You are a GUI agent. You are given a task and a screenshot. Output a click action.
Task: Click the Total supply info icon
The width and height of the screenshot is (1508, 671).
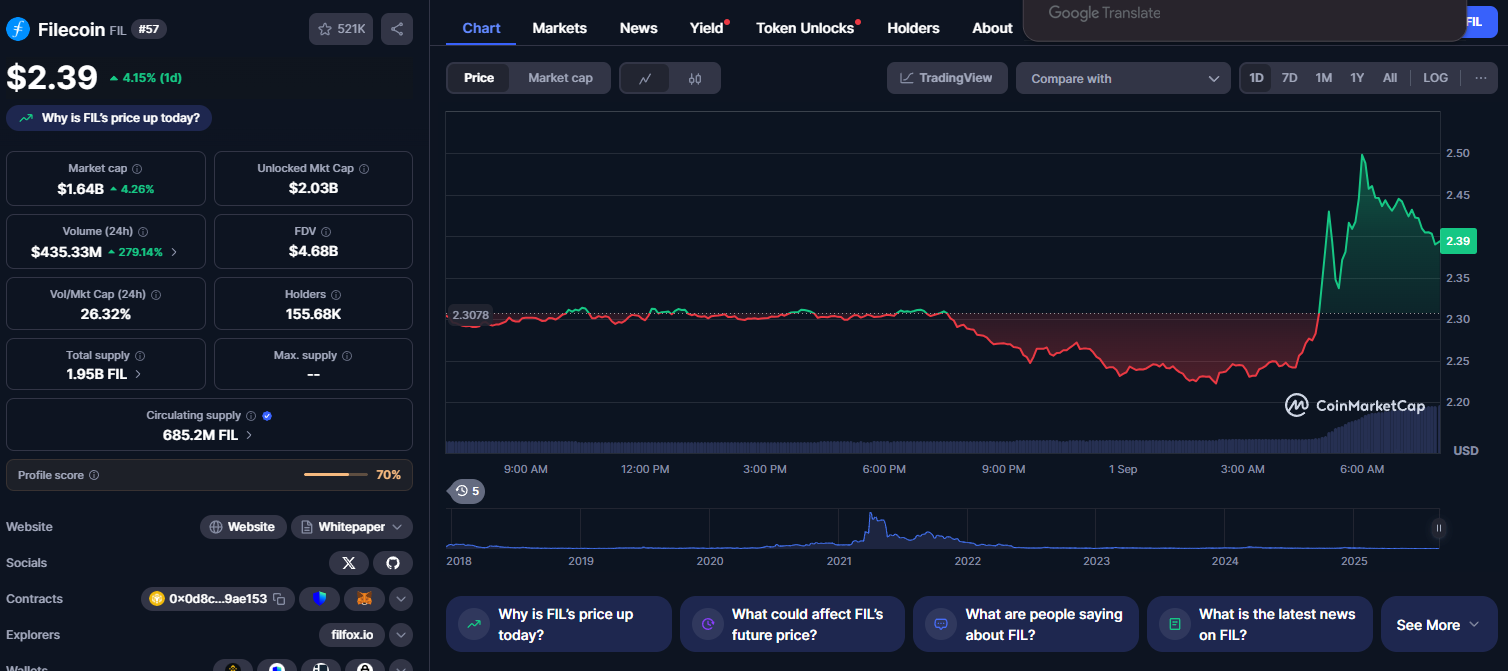(140, 356)
